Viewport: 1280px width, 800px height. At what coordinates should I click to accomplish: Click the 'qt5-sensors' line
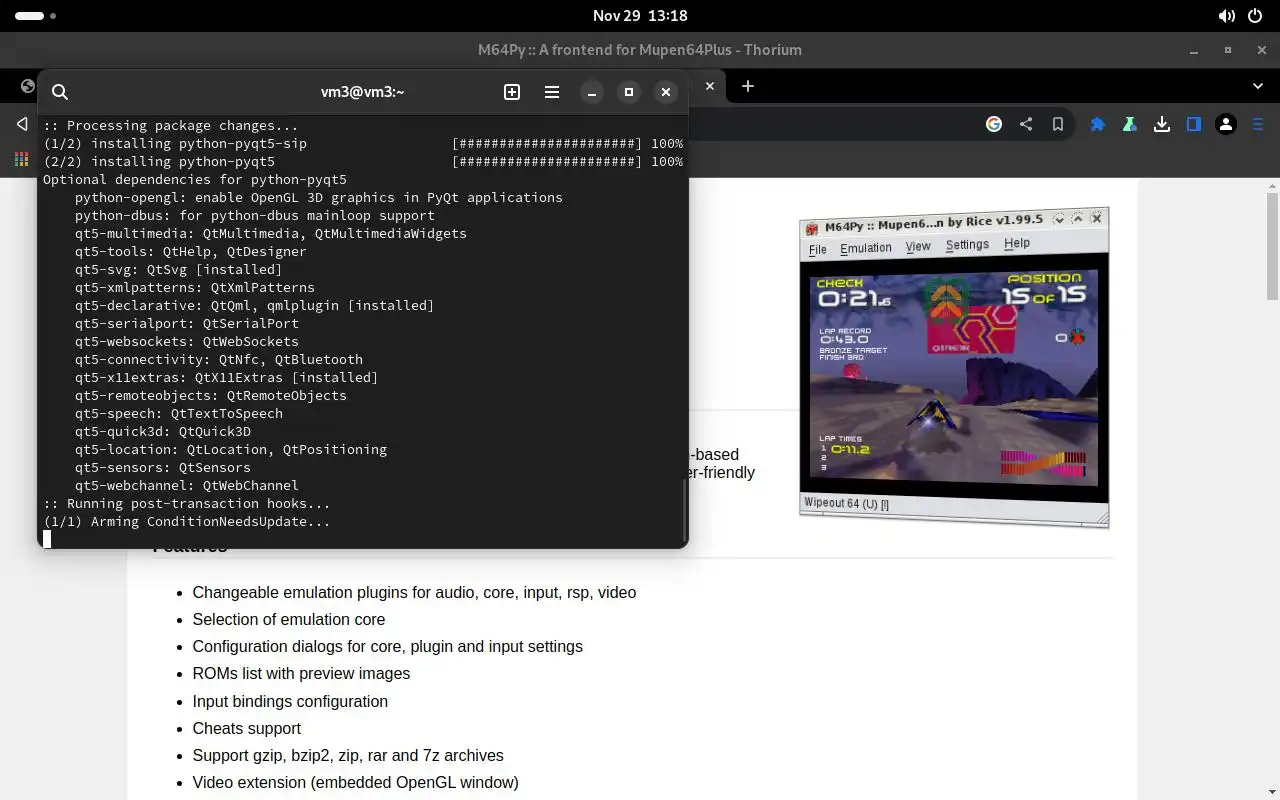tap(163, 467)
